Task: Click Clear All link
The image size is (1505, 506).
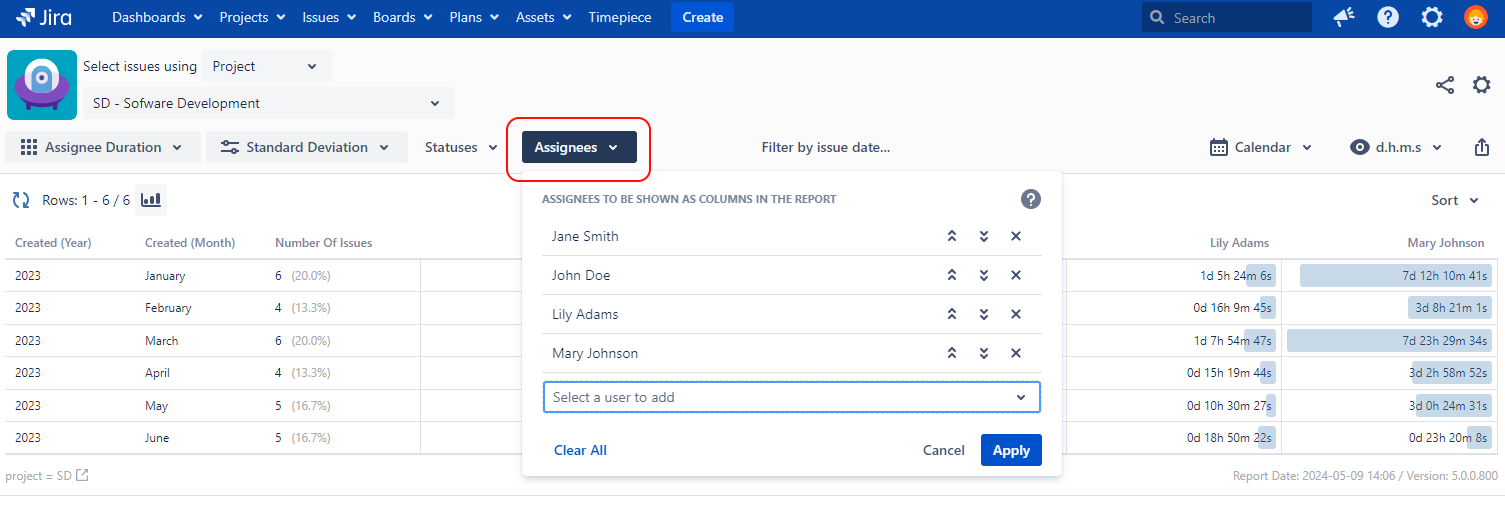Action: tap(580, 450)
